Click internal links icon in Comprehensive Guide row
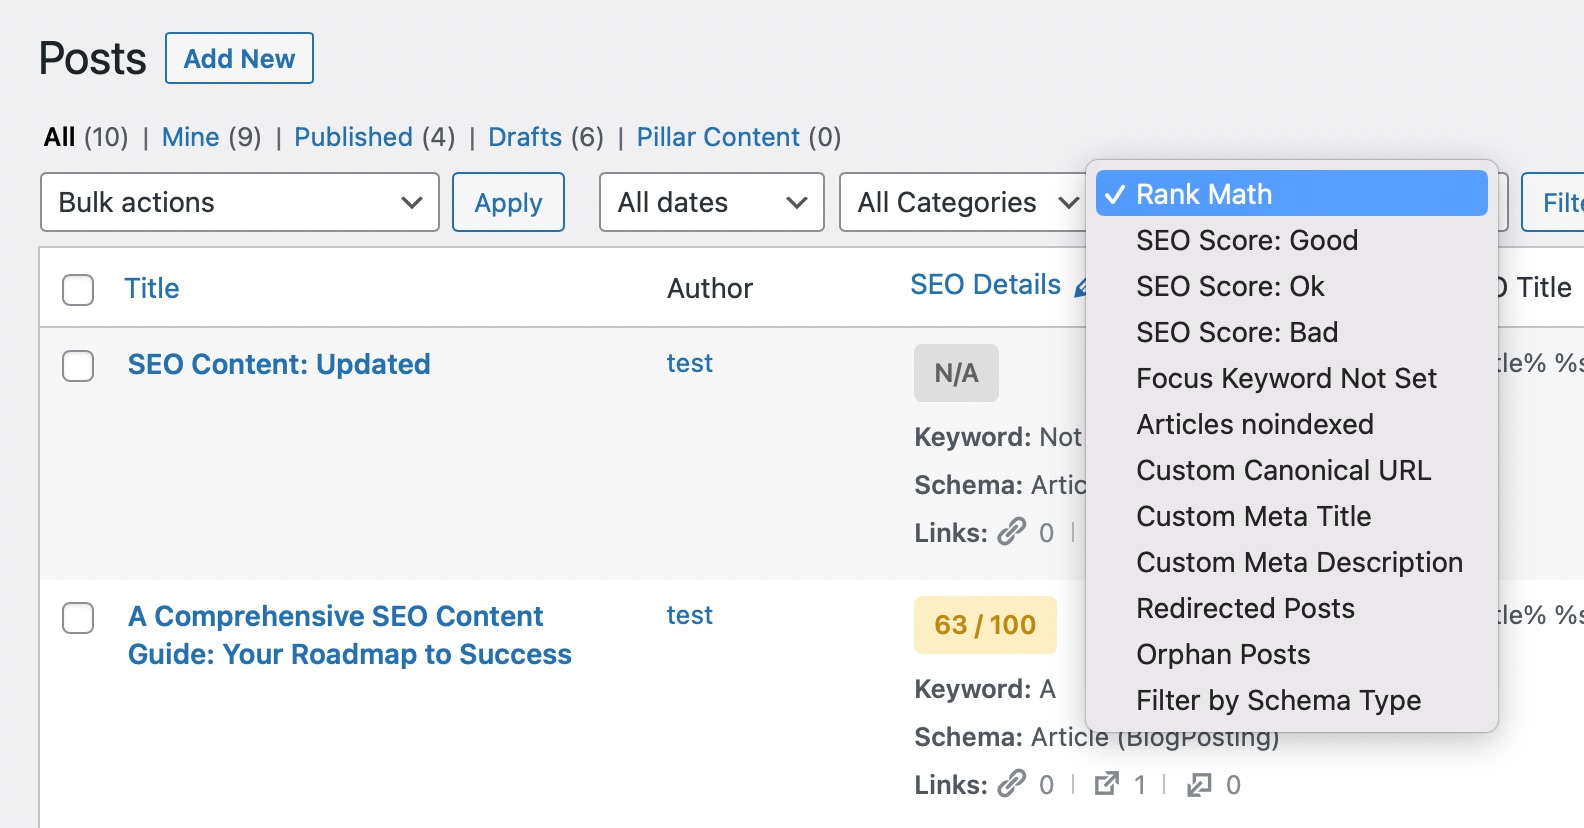The width and height of the screenshot is (1584, 828). [x=1012, y=783]
